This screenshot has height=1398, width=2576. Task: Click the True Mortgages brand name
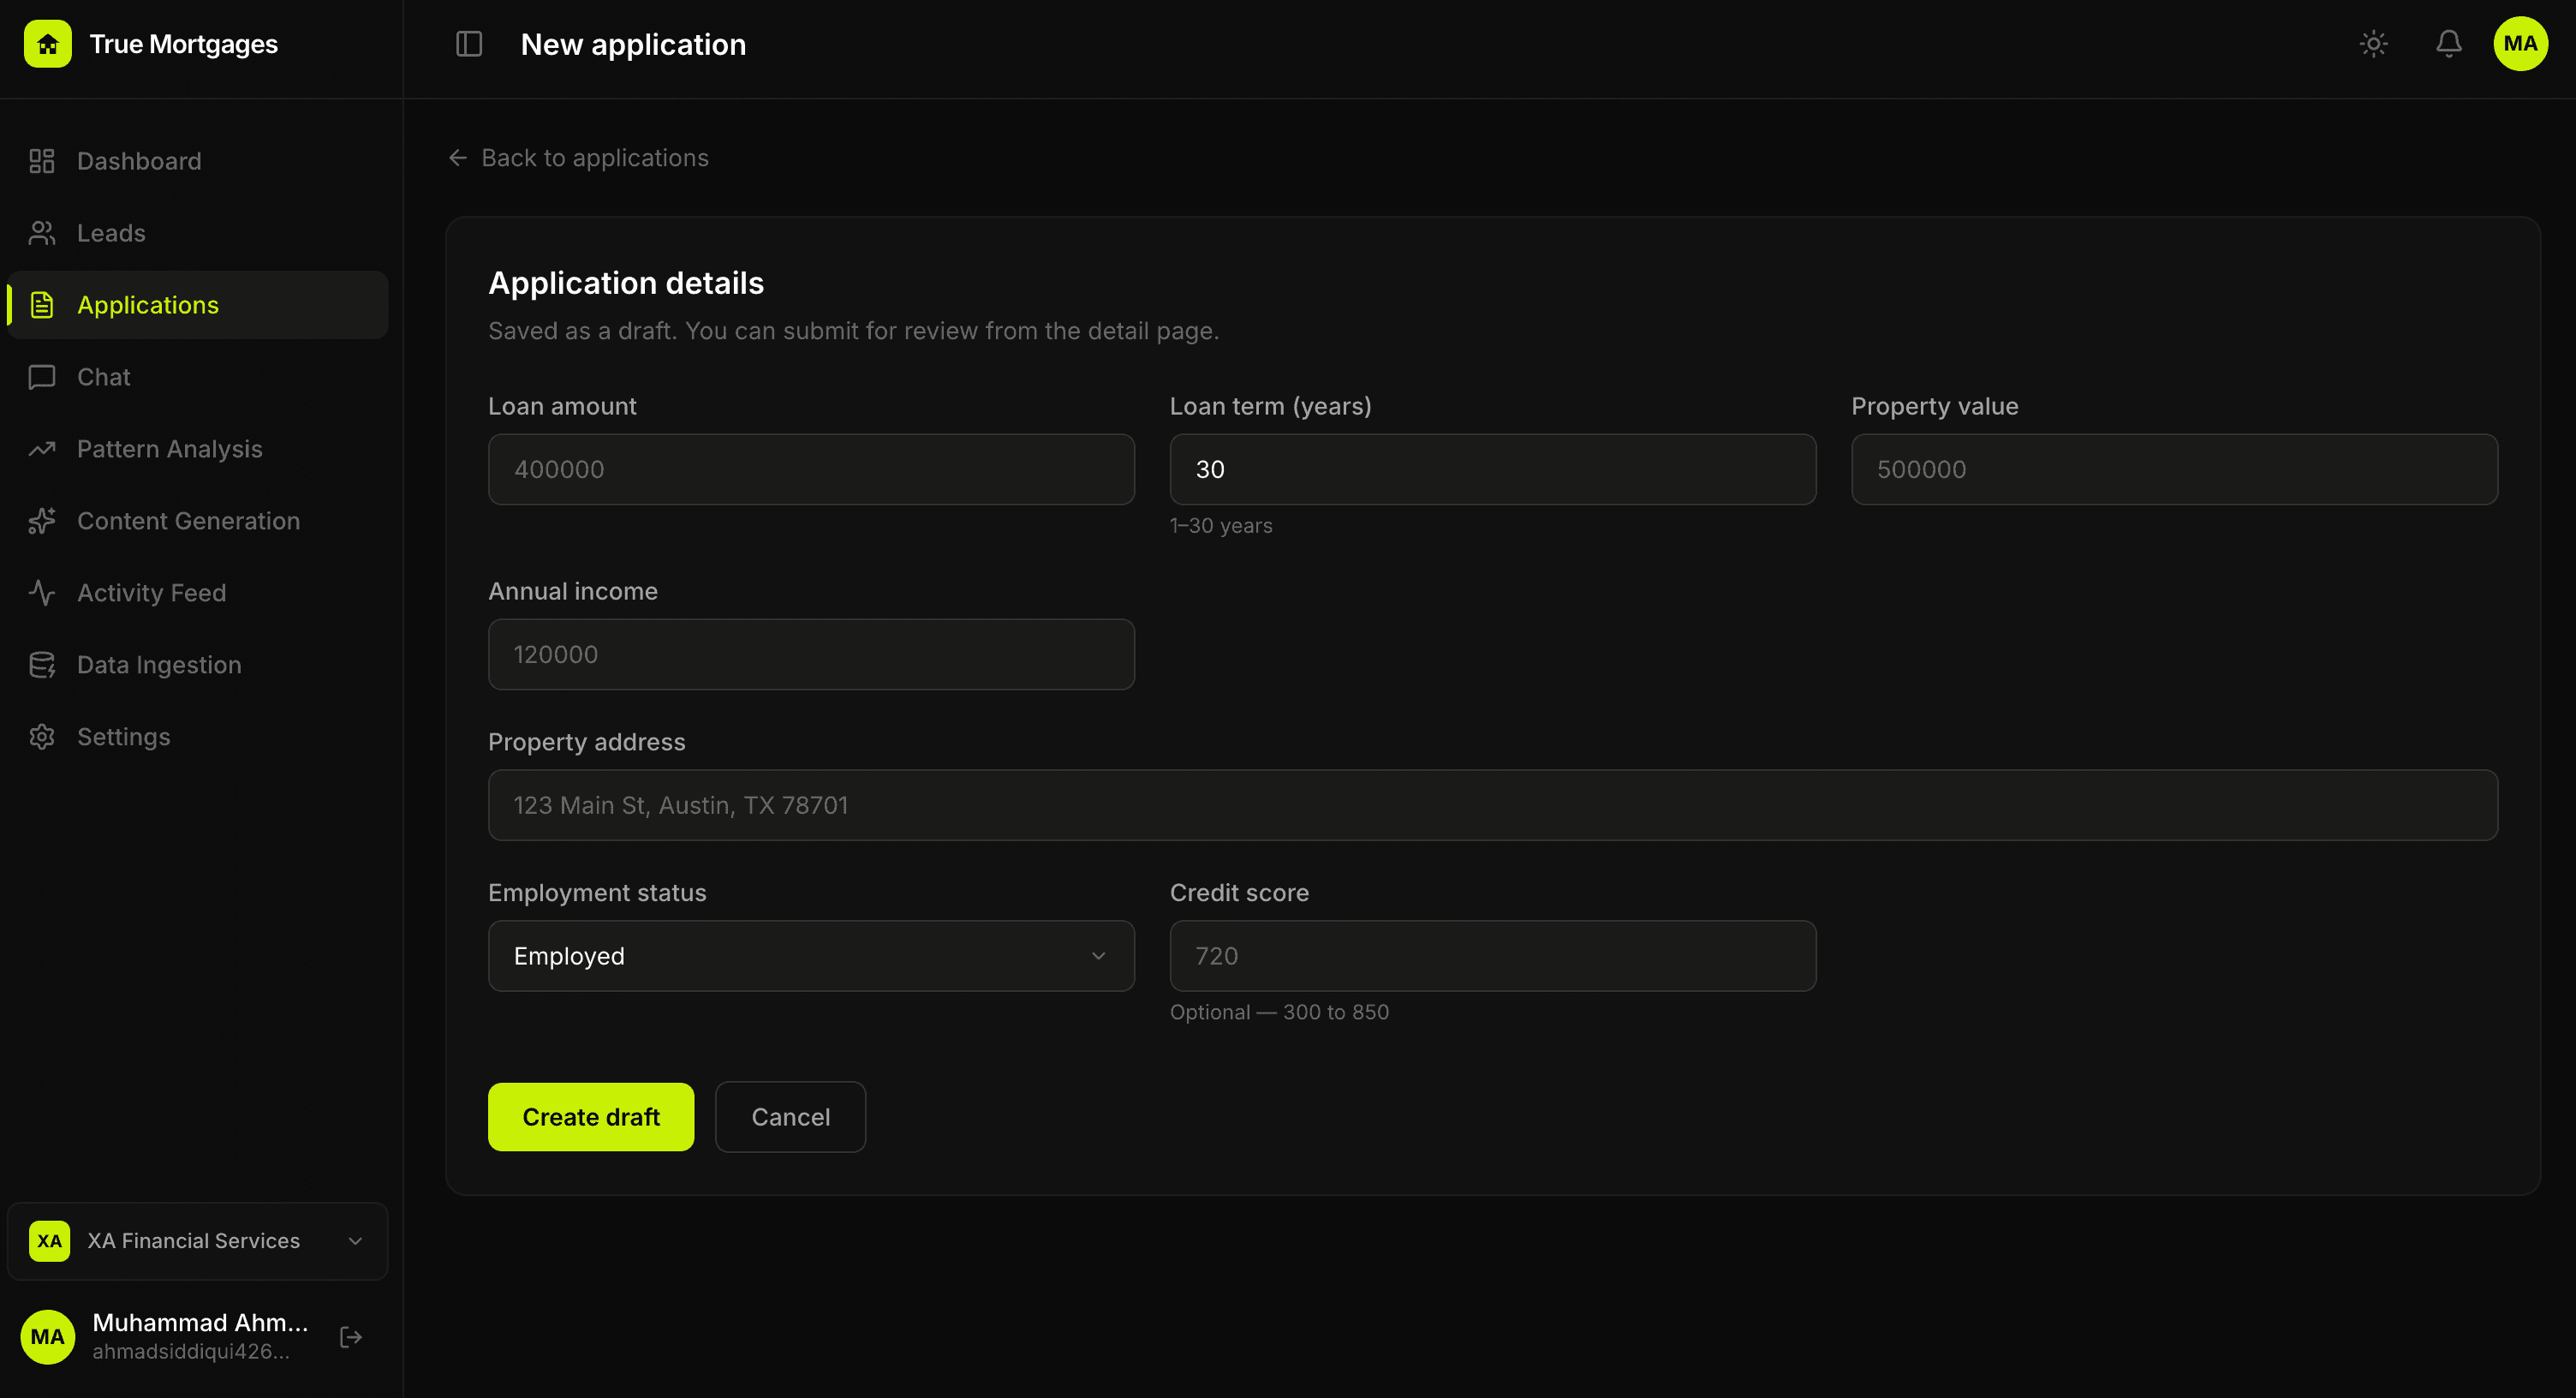[184, 44]
